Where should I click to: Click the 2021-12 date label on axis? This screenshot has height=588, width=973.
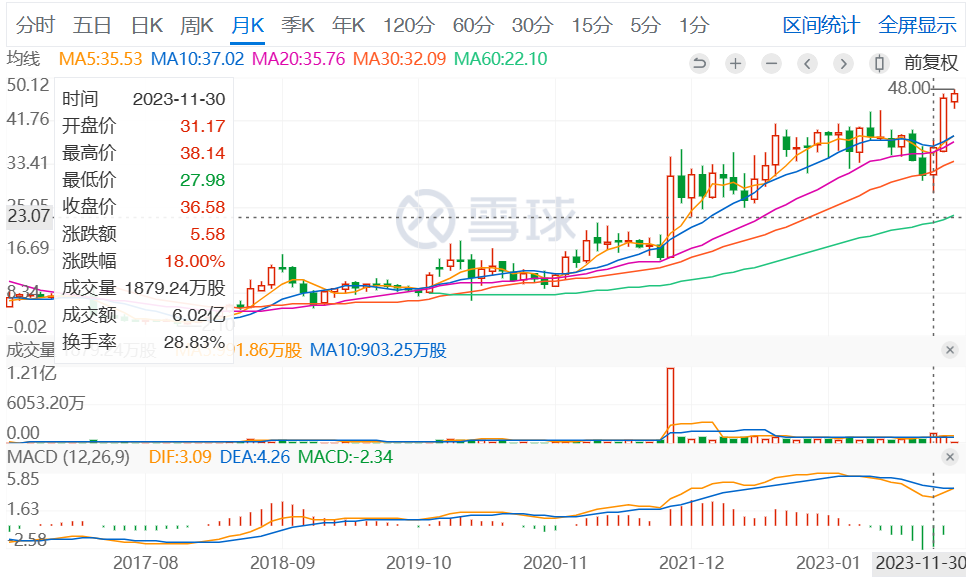(691, 563)
